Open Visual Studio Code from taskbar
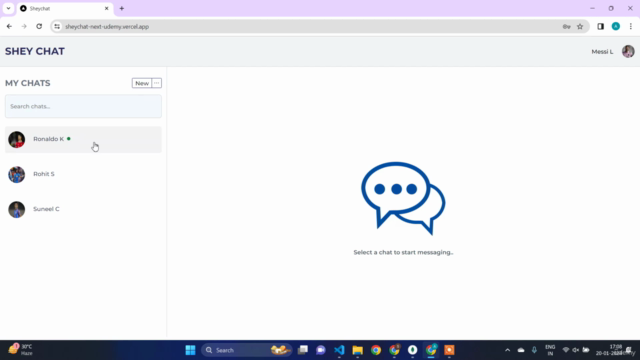 click(339, 350)
